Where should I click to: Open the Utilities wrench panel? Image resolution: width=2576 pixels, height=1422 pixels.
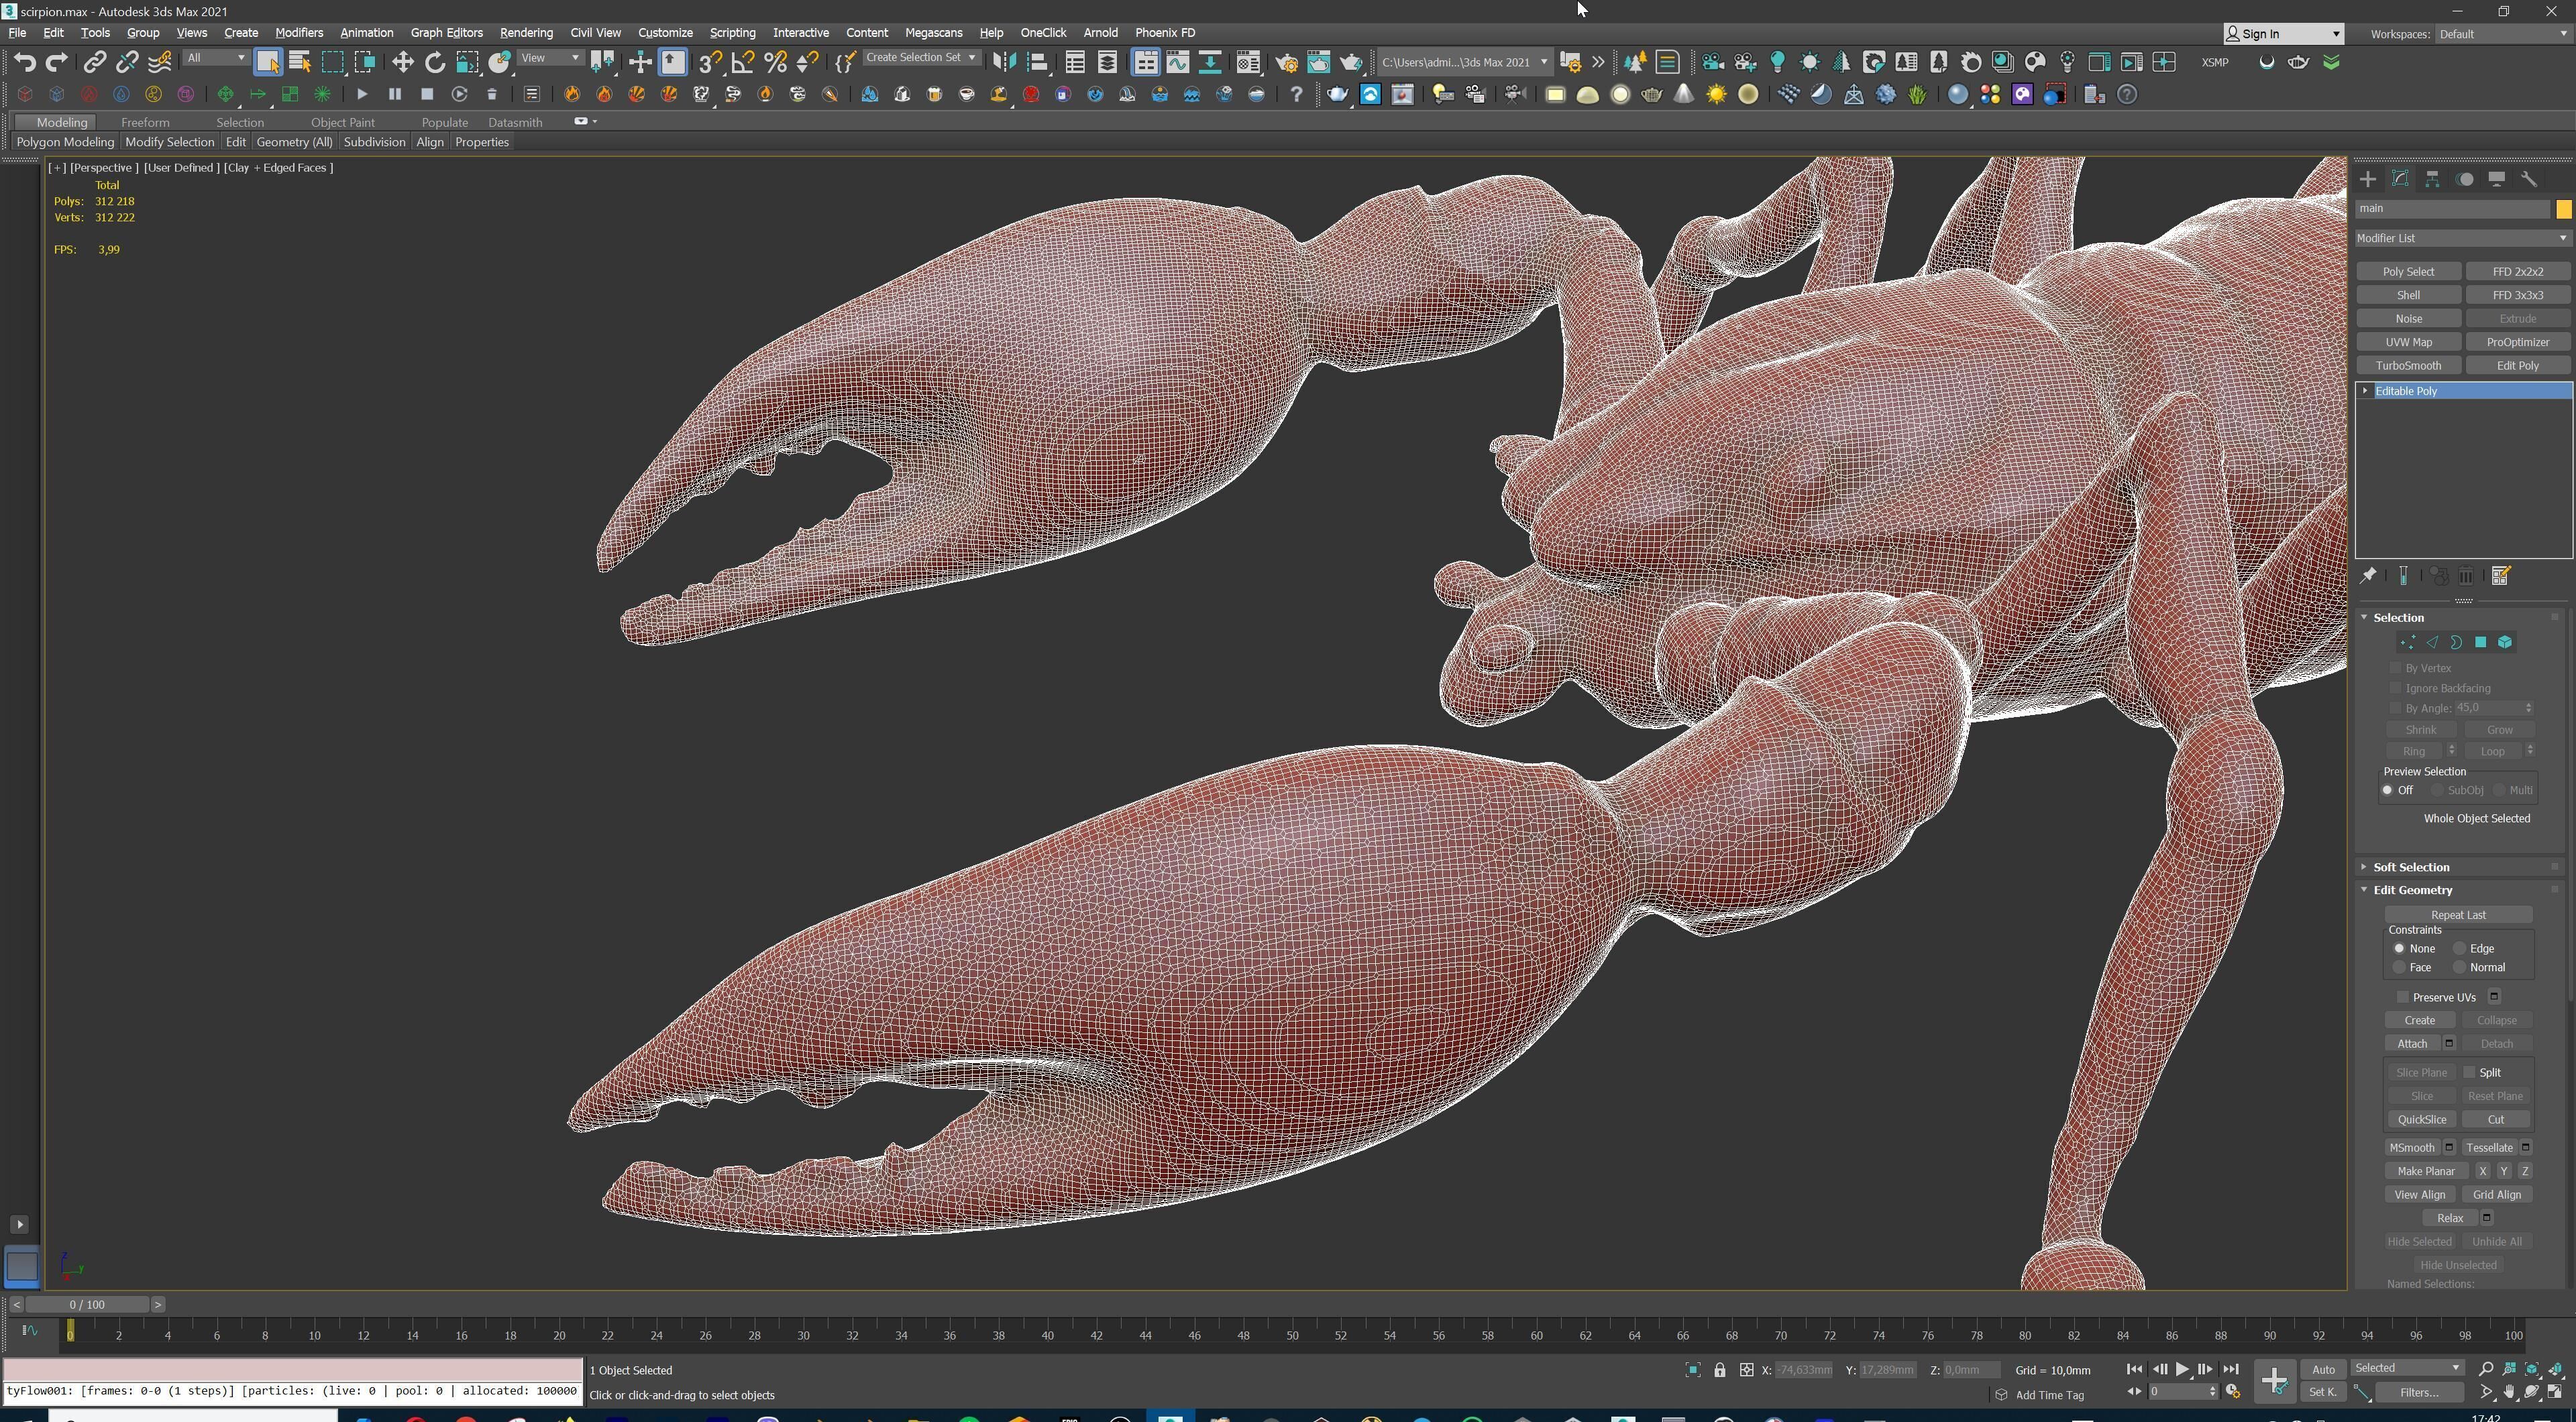pyautogui.click(x=2529, y=179)
